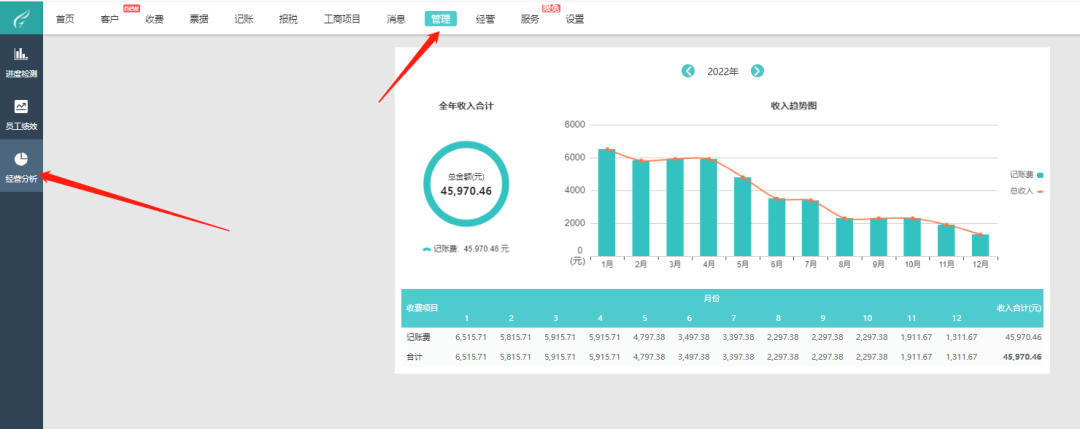Select the 管理 tab in top navigation
Screen dimensions: 1080x429
440,19
